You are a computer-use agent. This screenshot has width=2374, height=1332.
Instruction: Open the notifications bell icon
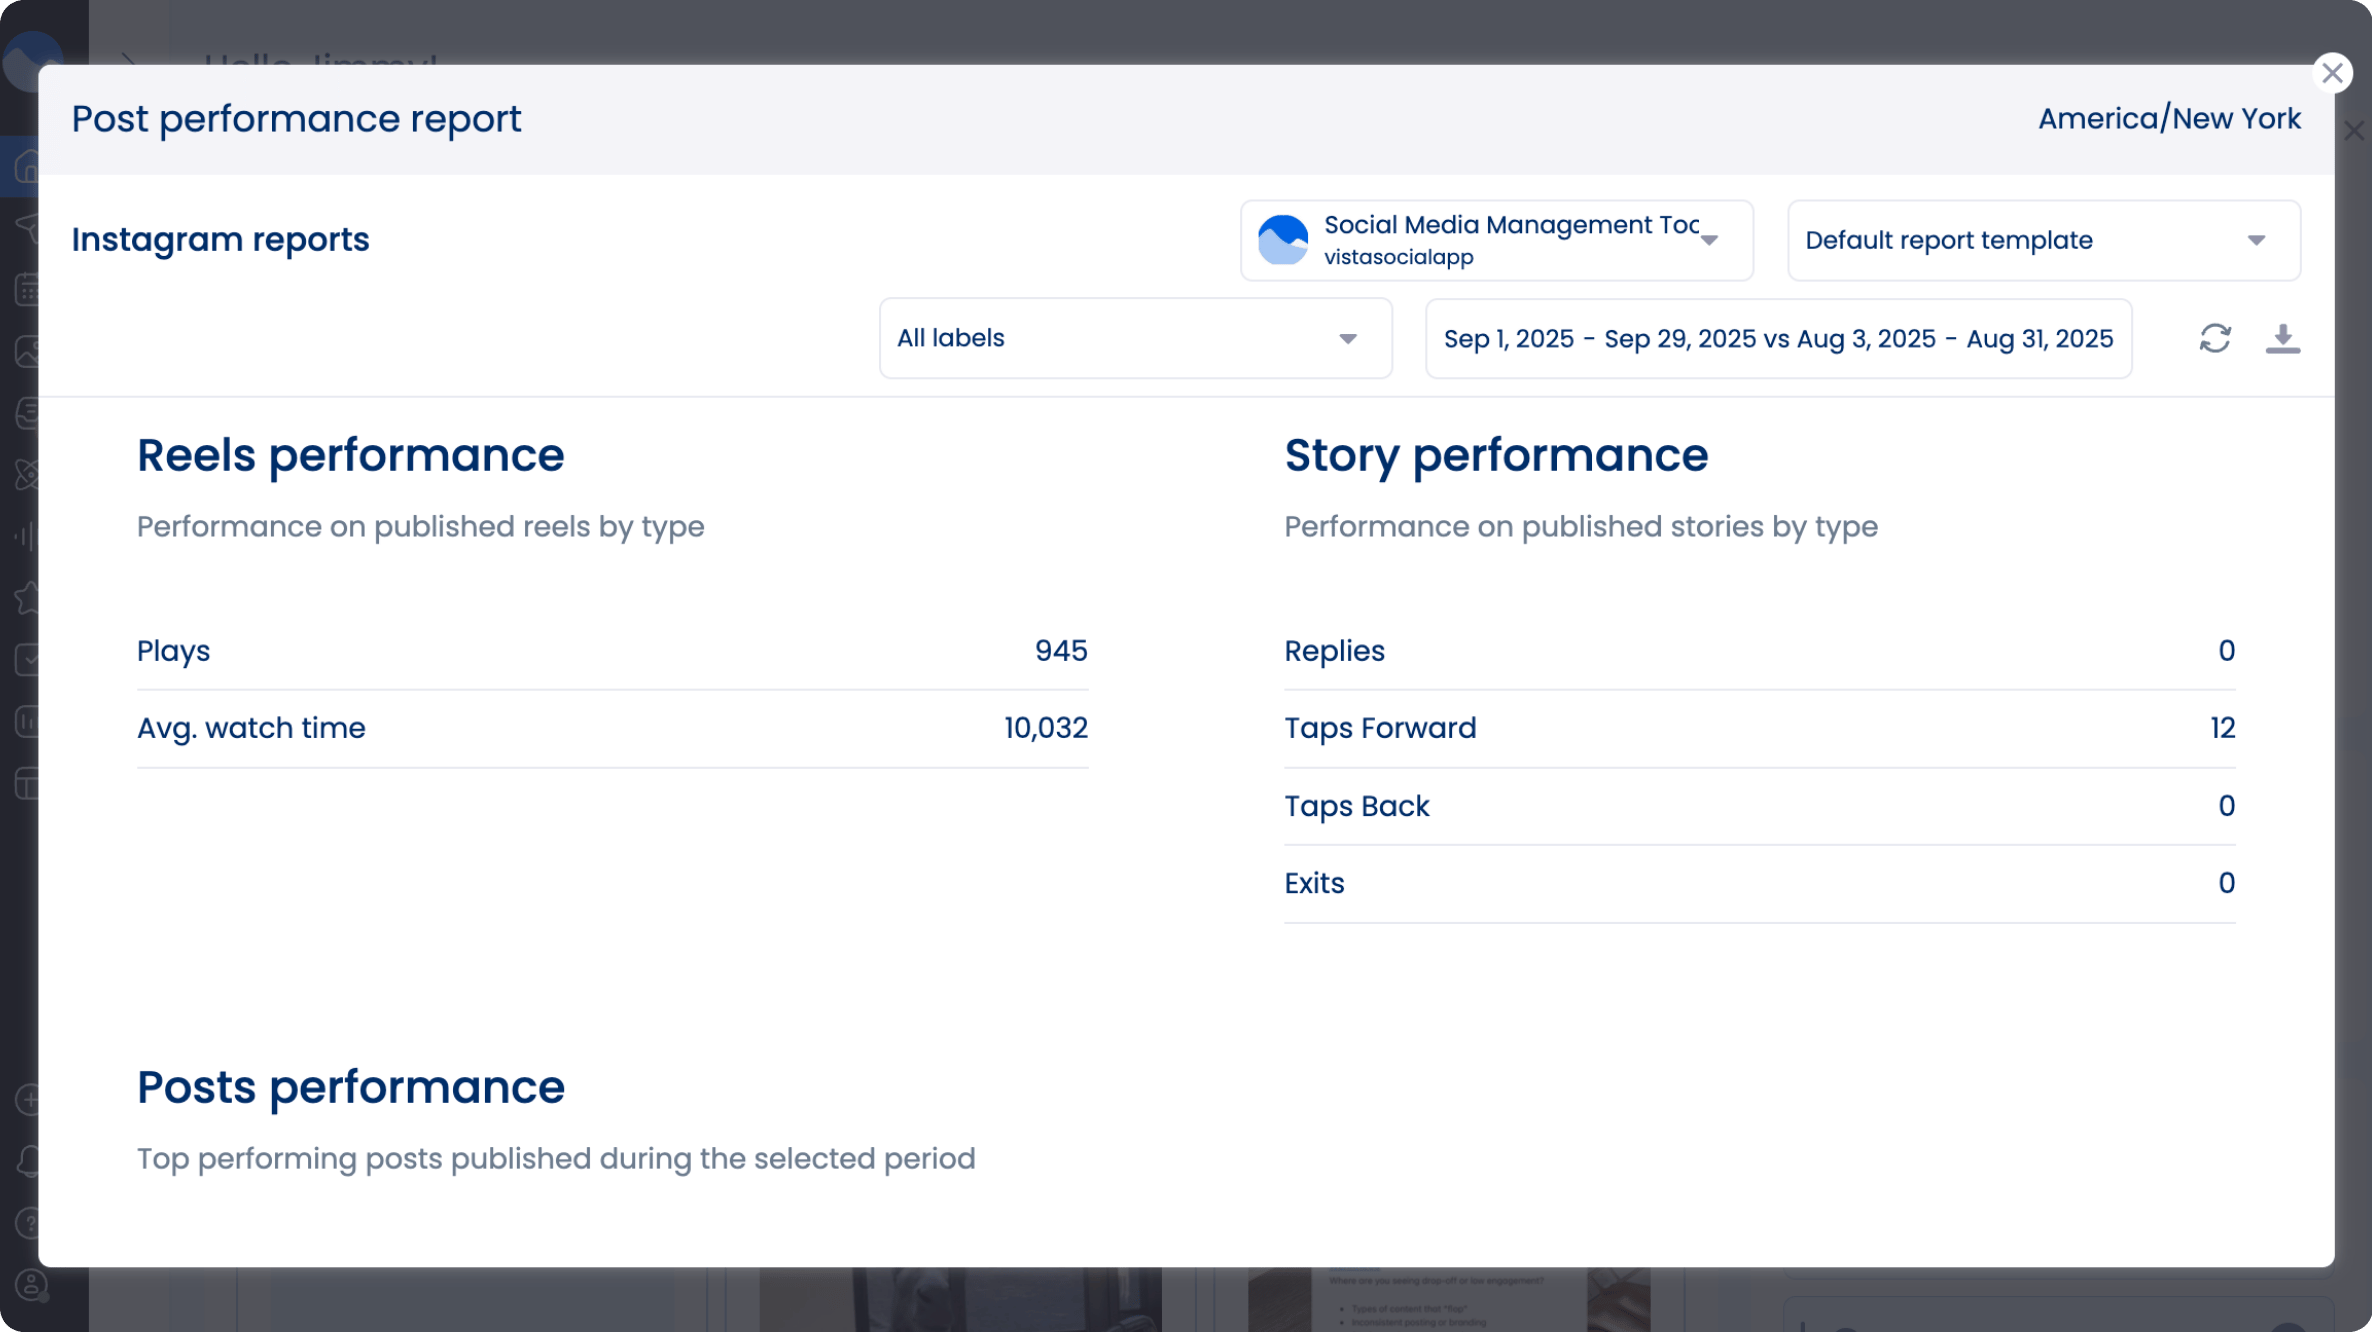(29, 1160)
